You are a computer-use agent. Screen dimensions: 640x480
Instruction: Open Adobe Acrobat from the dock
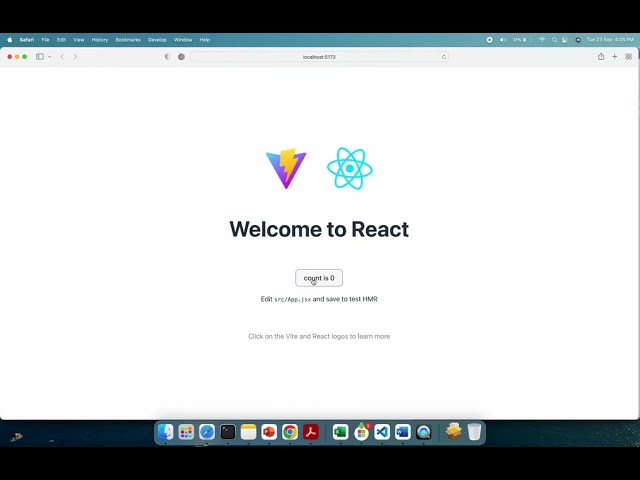tap(311, 432)
